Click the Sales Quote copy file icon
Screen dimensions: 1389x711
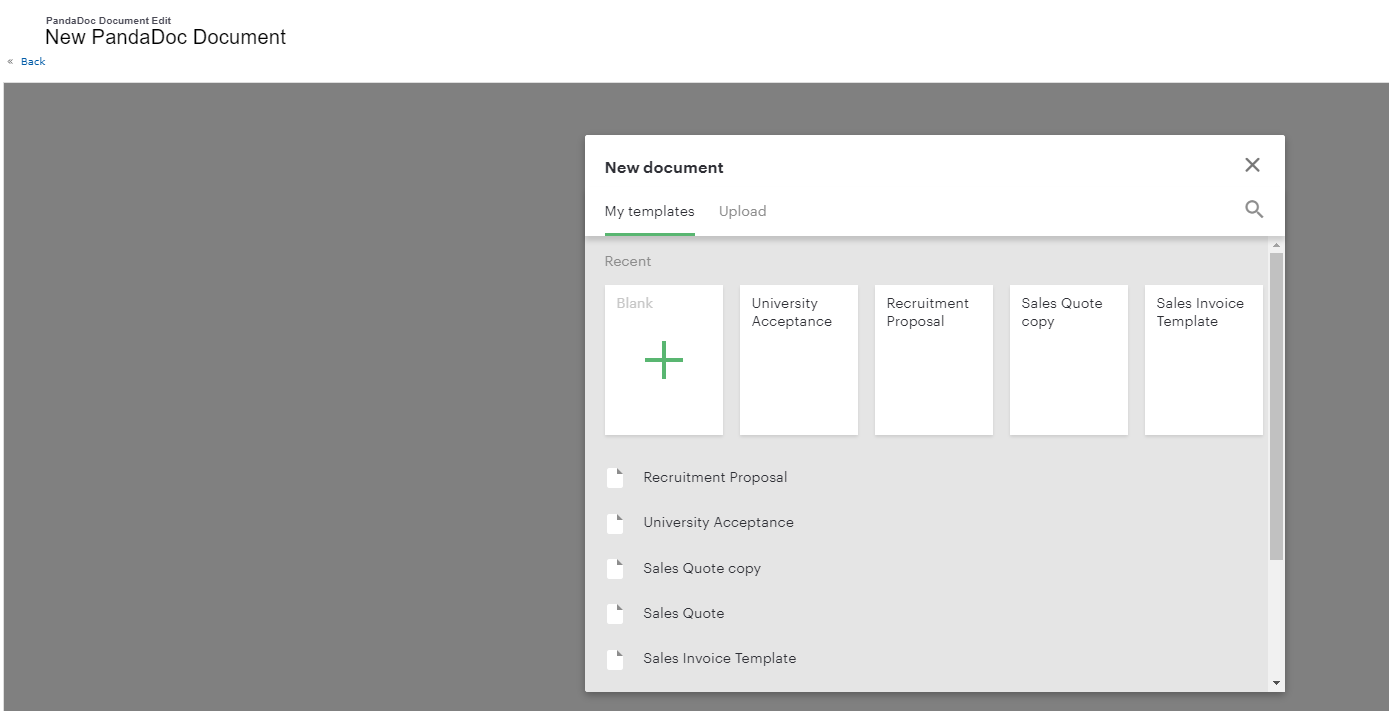615,569
